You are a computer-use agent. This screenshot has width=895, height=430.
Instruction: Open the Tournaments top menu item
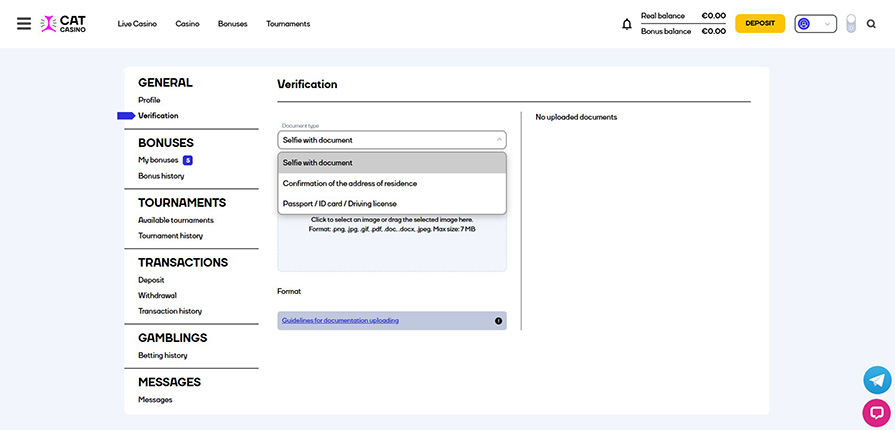click(288, 24)
